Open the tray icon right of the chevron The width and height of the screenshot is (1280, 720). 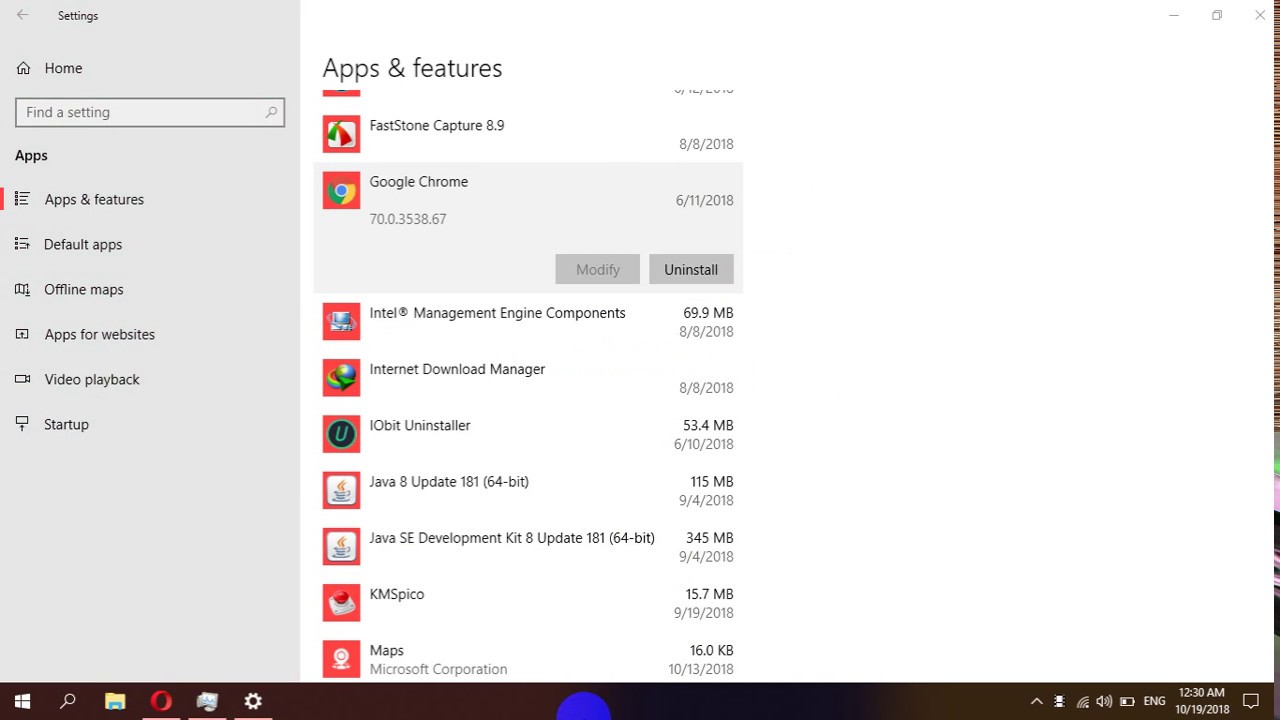coord(1059,702)
